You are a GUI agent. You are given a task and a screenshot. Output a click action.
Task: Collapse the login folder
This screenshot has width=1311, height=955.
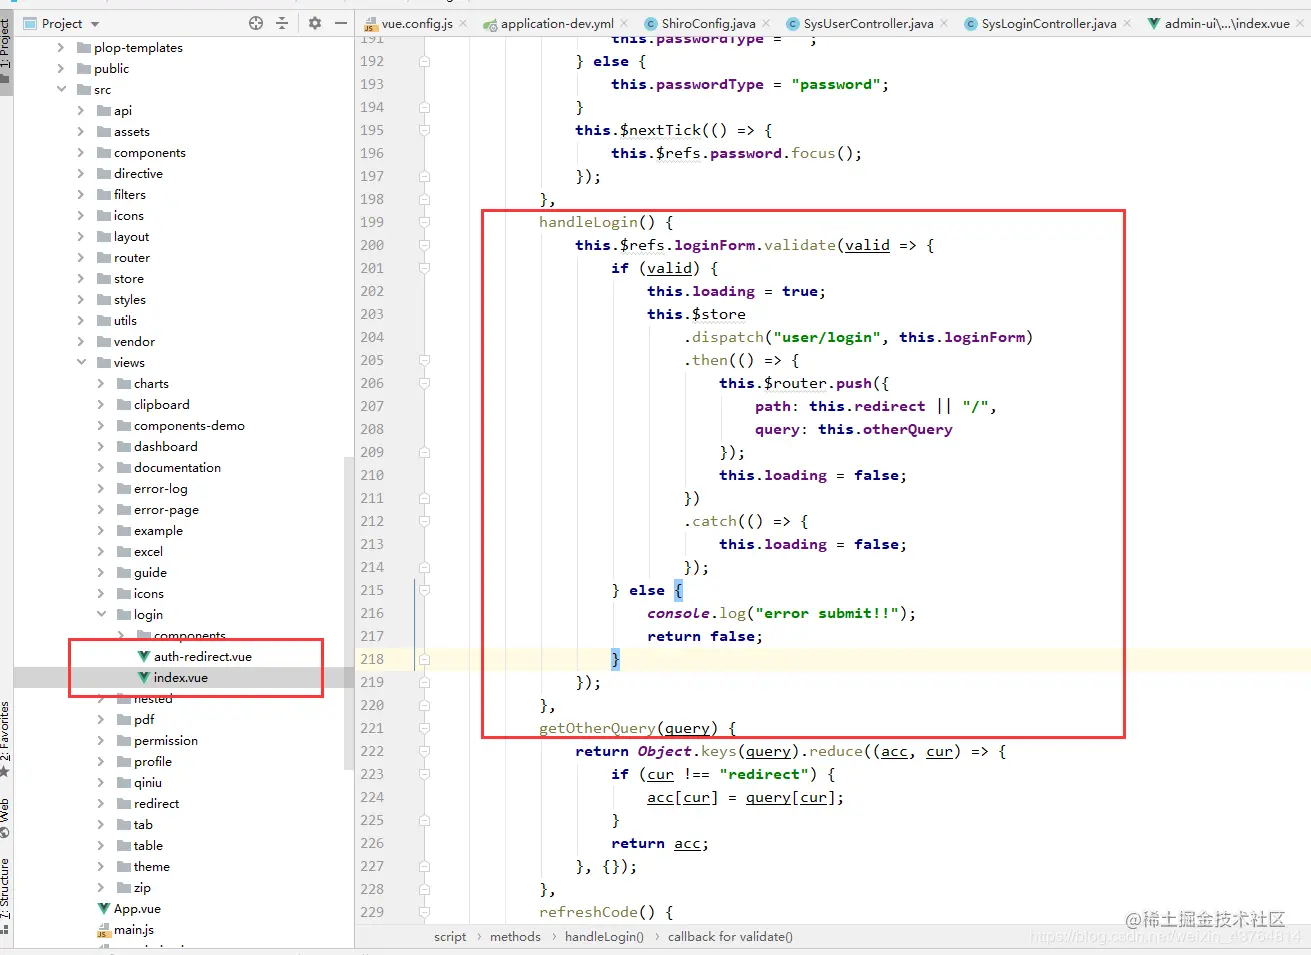[101, 614]
